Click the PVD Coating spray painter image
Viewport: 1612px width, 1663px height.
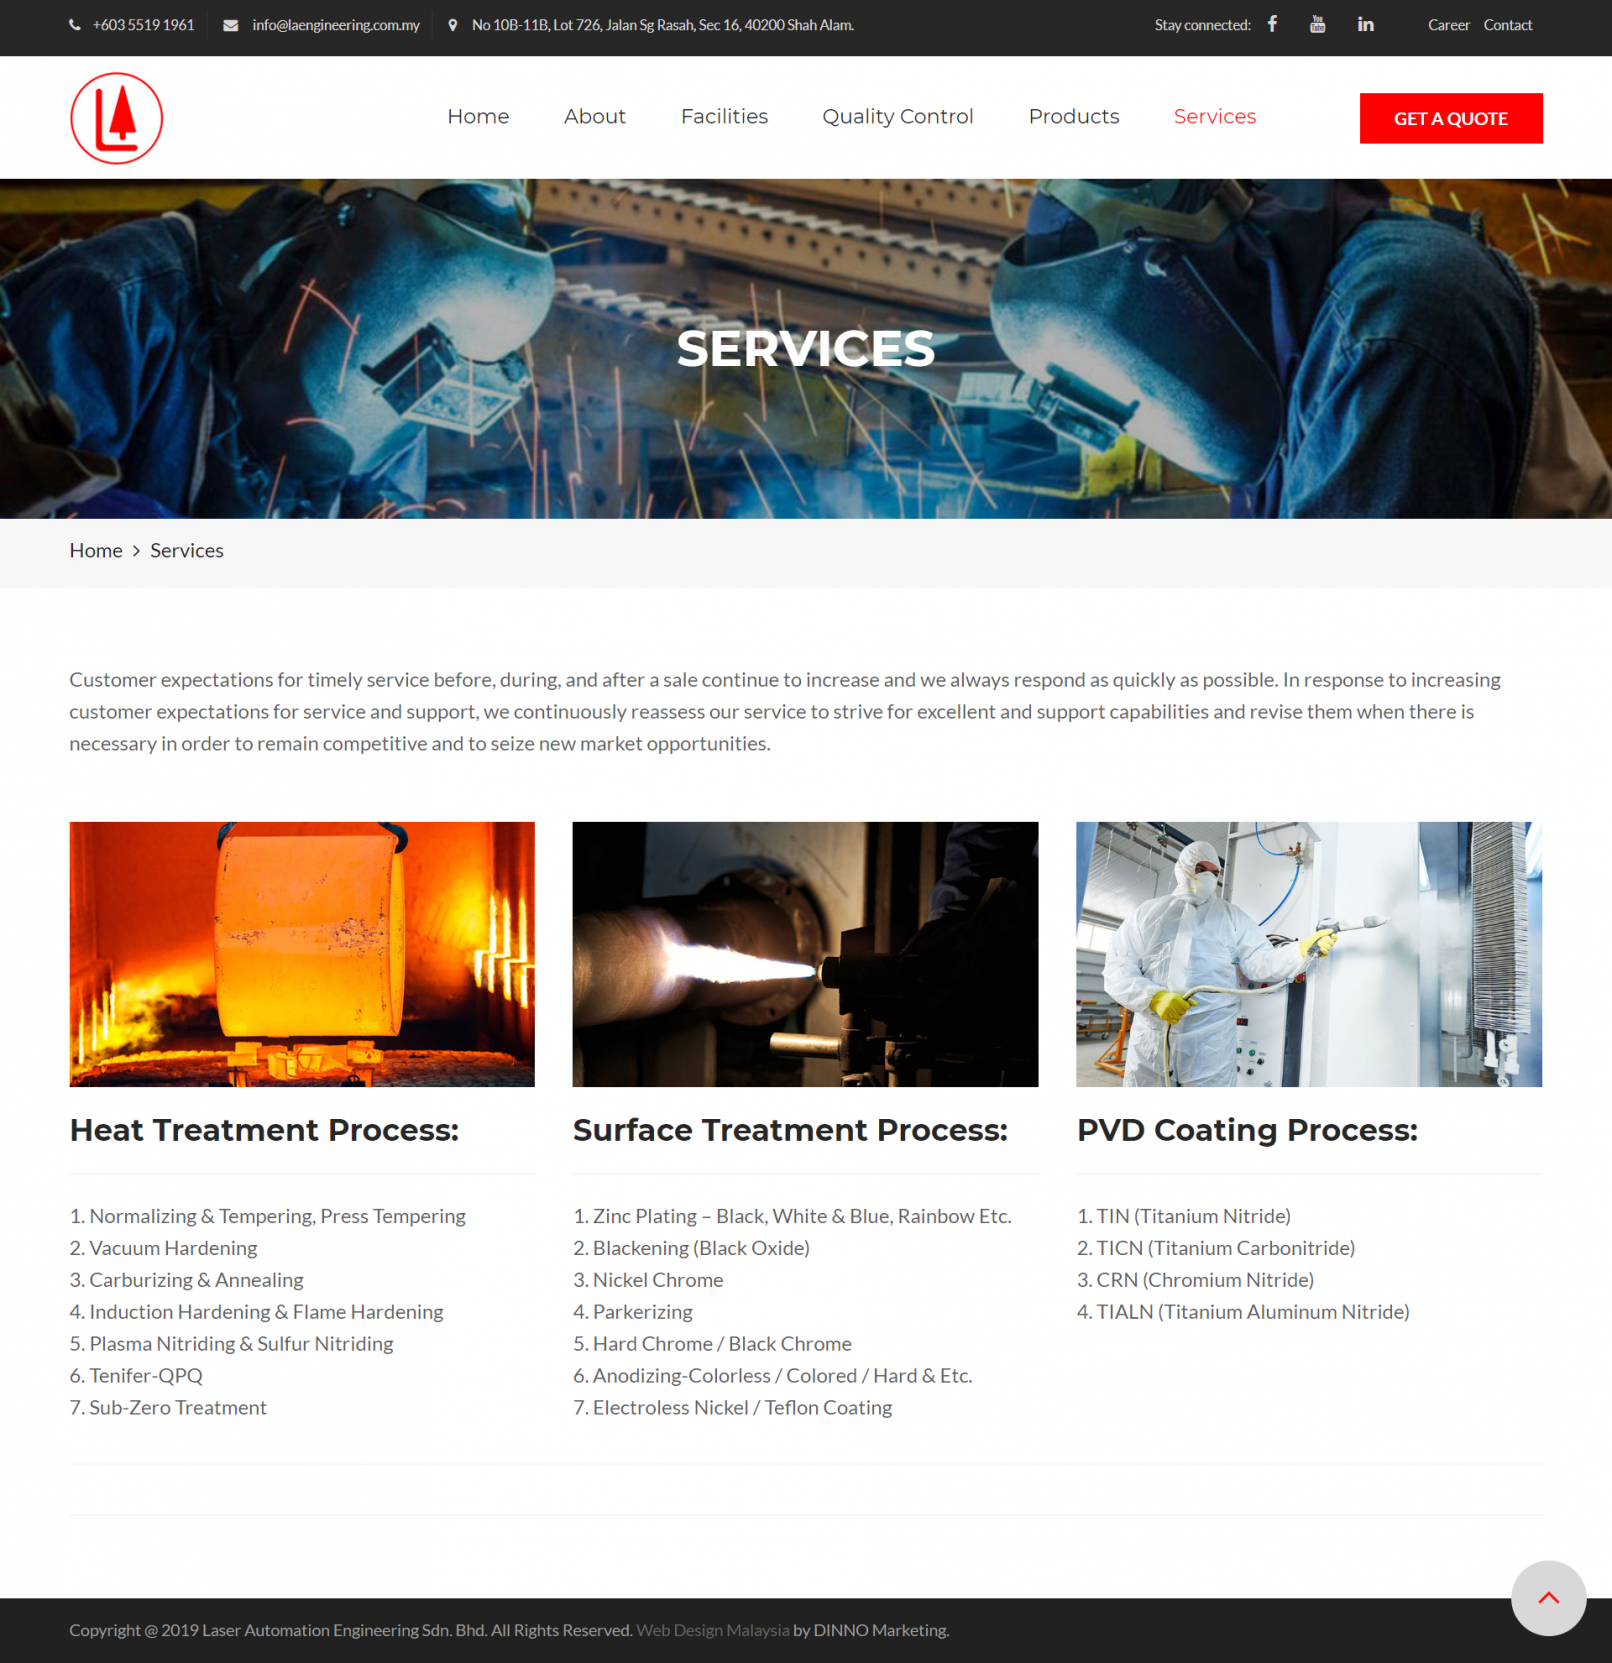coord(1308,954)
